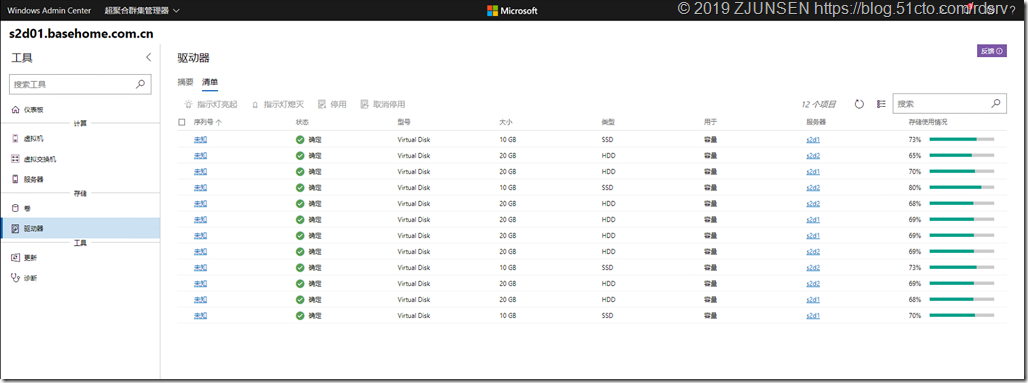
Task: Click HDD in the 65% row
Action: click(608, 155)
